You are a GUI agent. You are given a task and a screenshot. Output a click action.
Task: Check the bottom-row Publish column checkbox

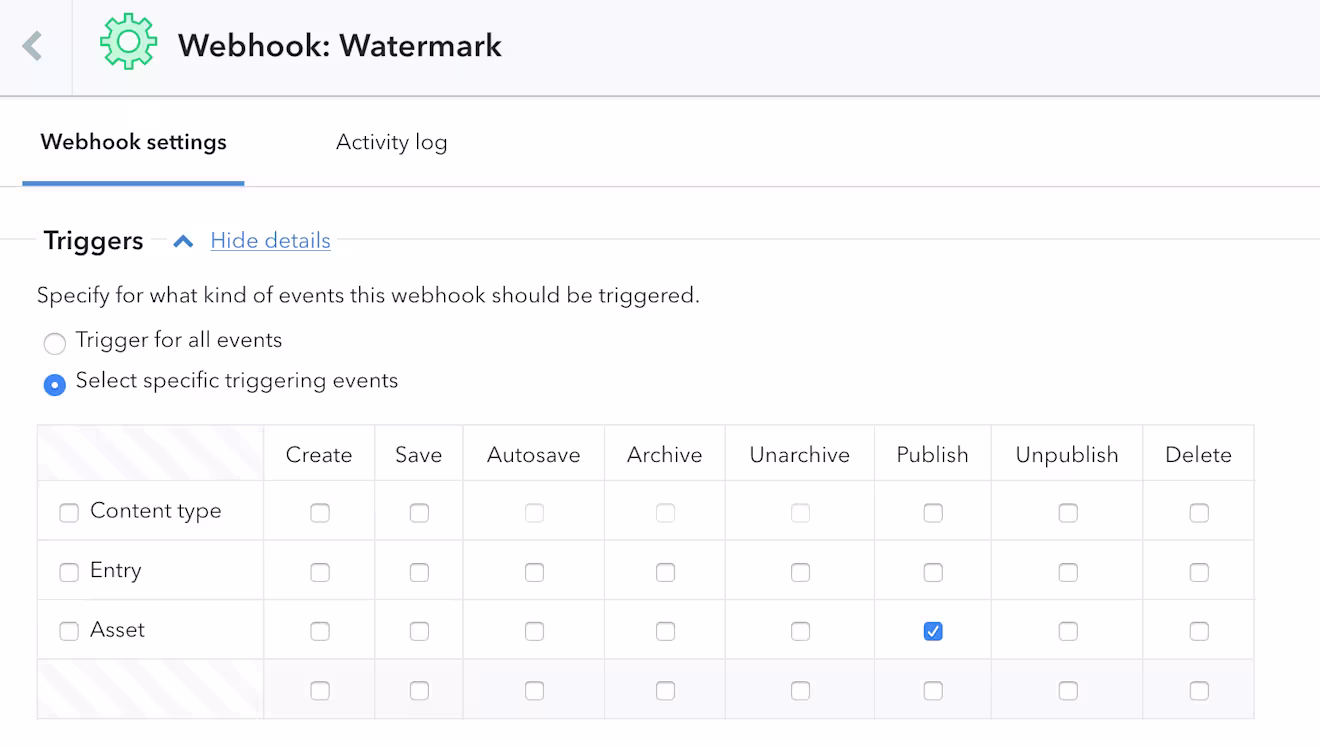click(933, 690)
